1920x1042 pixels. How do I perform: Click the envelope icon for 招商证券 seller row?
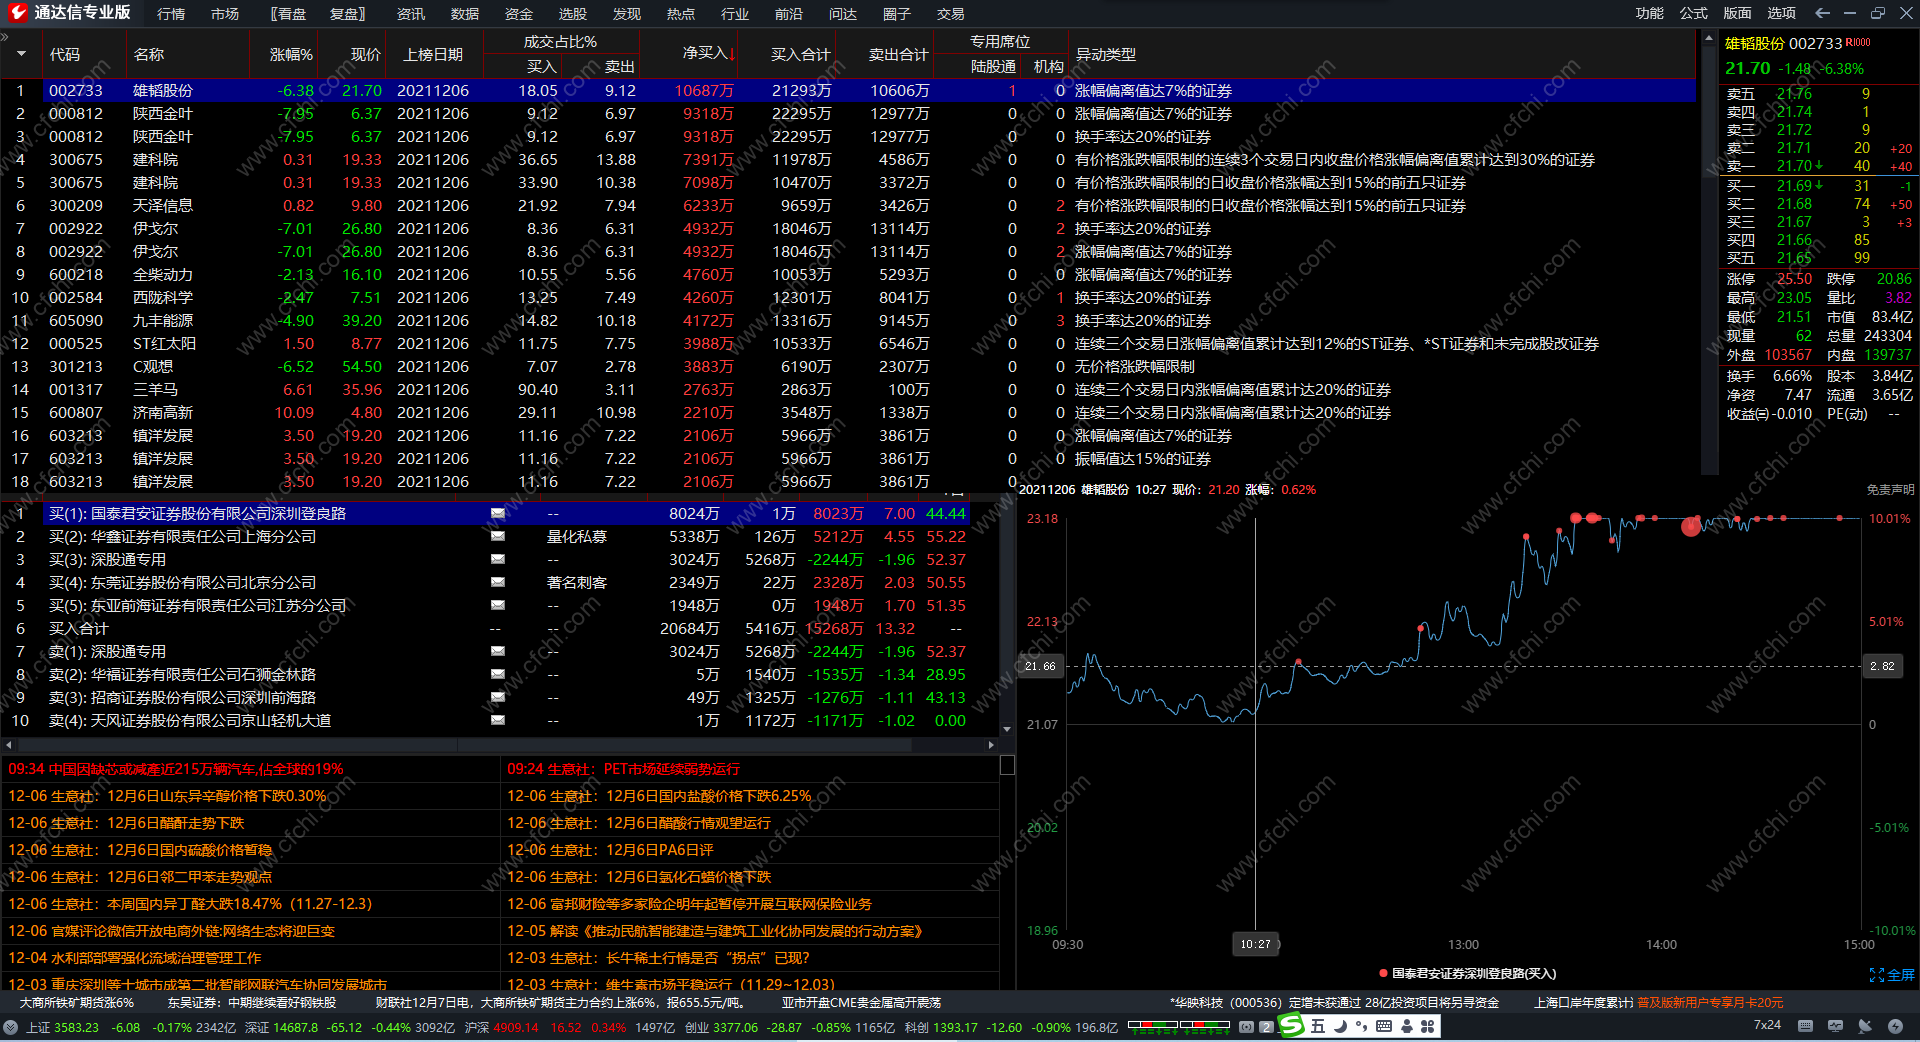click(497, 697)
